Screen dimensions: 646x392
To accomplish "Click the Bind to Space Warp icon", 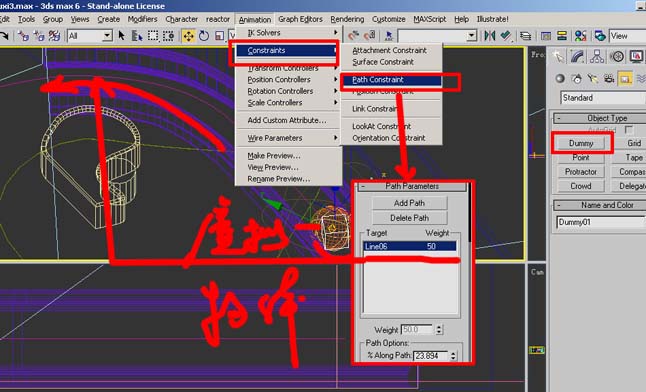I will [x=54, y=36].
